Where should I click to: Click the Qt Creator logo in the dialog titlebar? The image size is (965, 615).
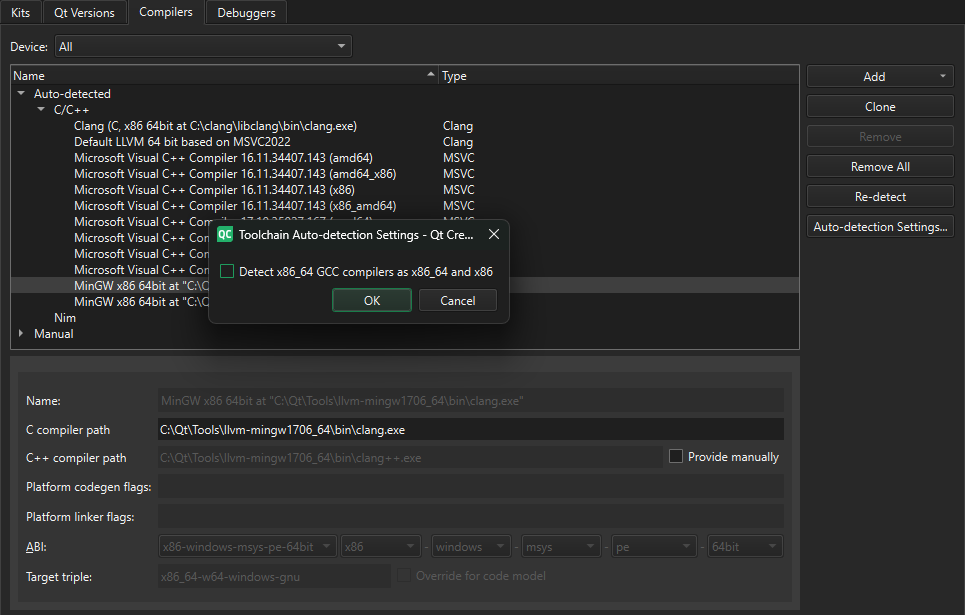(224, 234)
